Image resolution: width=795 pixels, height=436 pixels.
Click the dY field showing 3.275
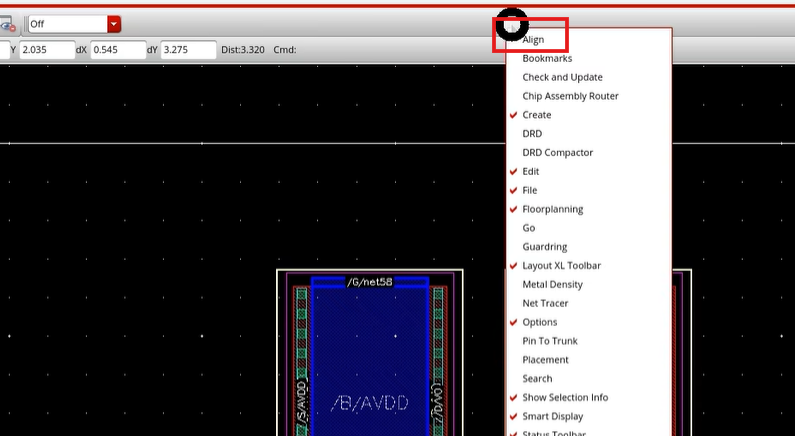coord(189,50)
